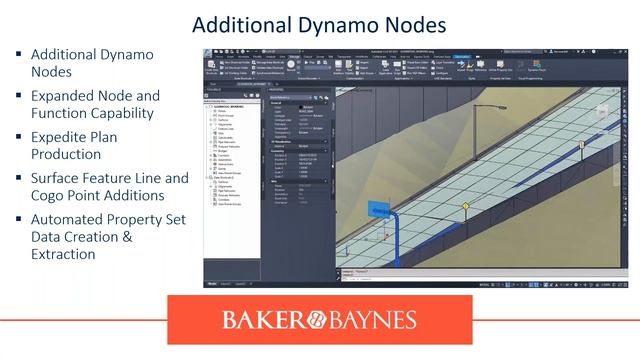
Task: Collapse the General properties section
Action: pos(326,103)
